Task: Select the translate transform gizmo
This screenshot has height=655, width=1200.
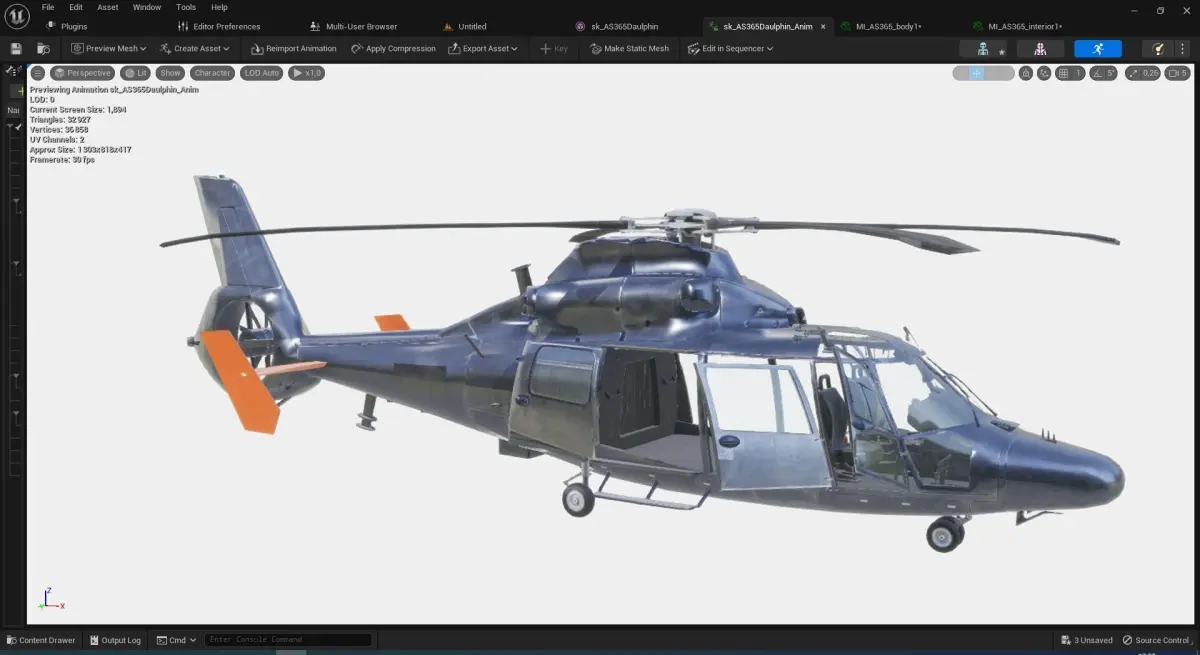Action: (x=976, y=73)
